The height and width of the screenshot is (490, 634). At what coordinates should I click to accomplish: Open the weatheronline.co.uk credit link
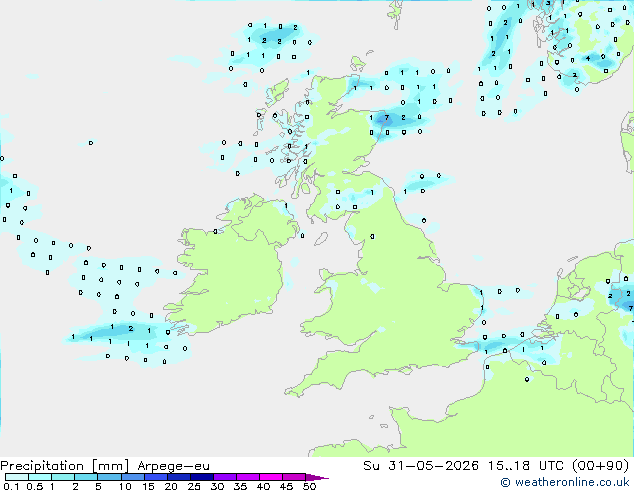565,482
